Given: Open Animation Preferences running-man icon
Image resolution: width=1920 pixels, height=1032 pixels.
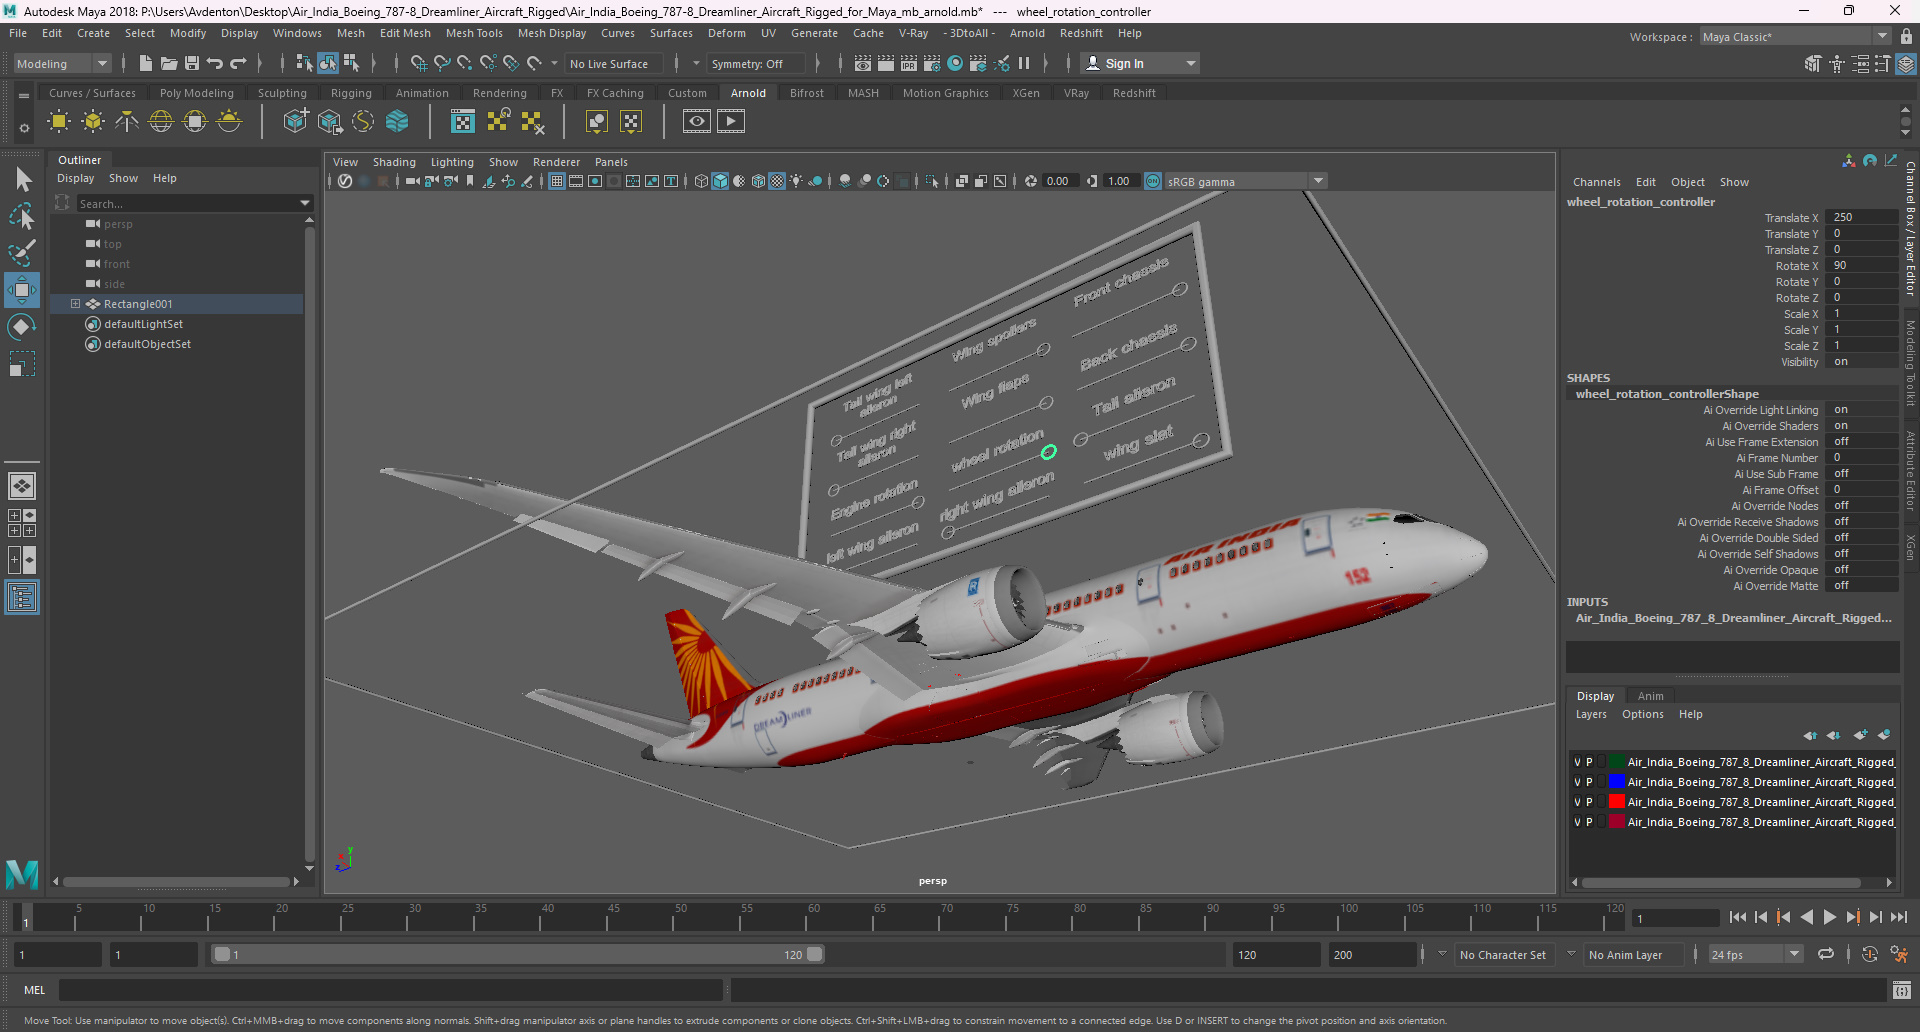Looking at the screenshot, I should pos(1899,954).
